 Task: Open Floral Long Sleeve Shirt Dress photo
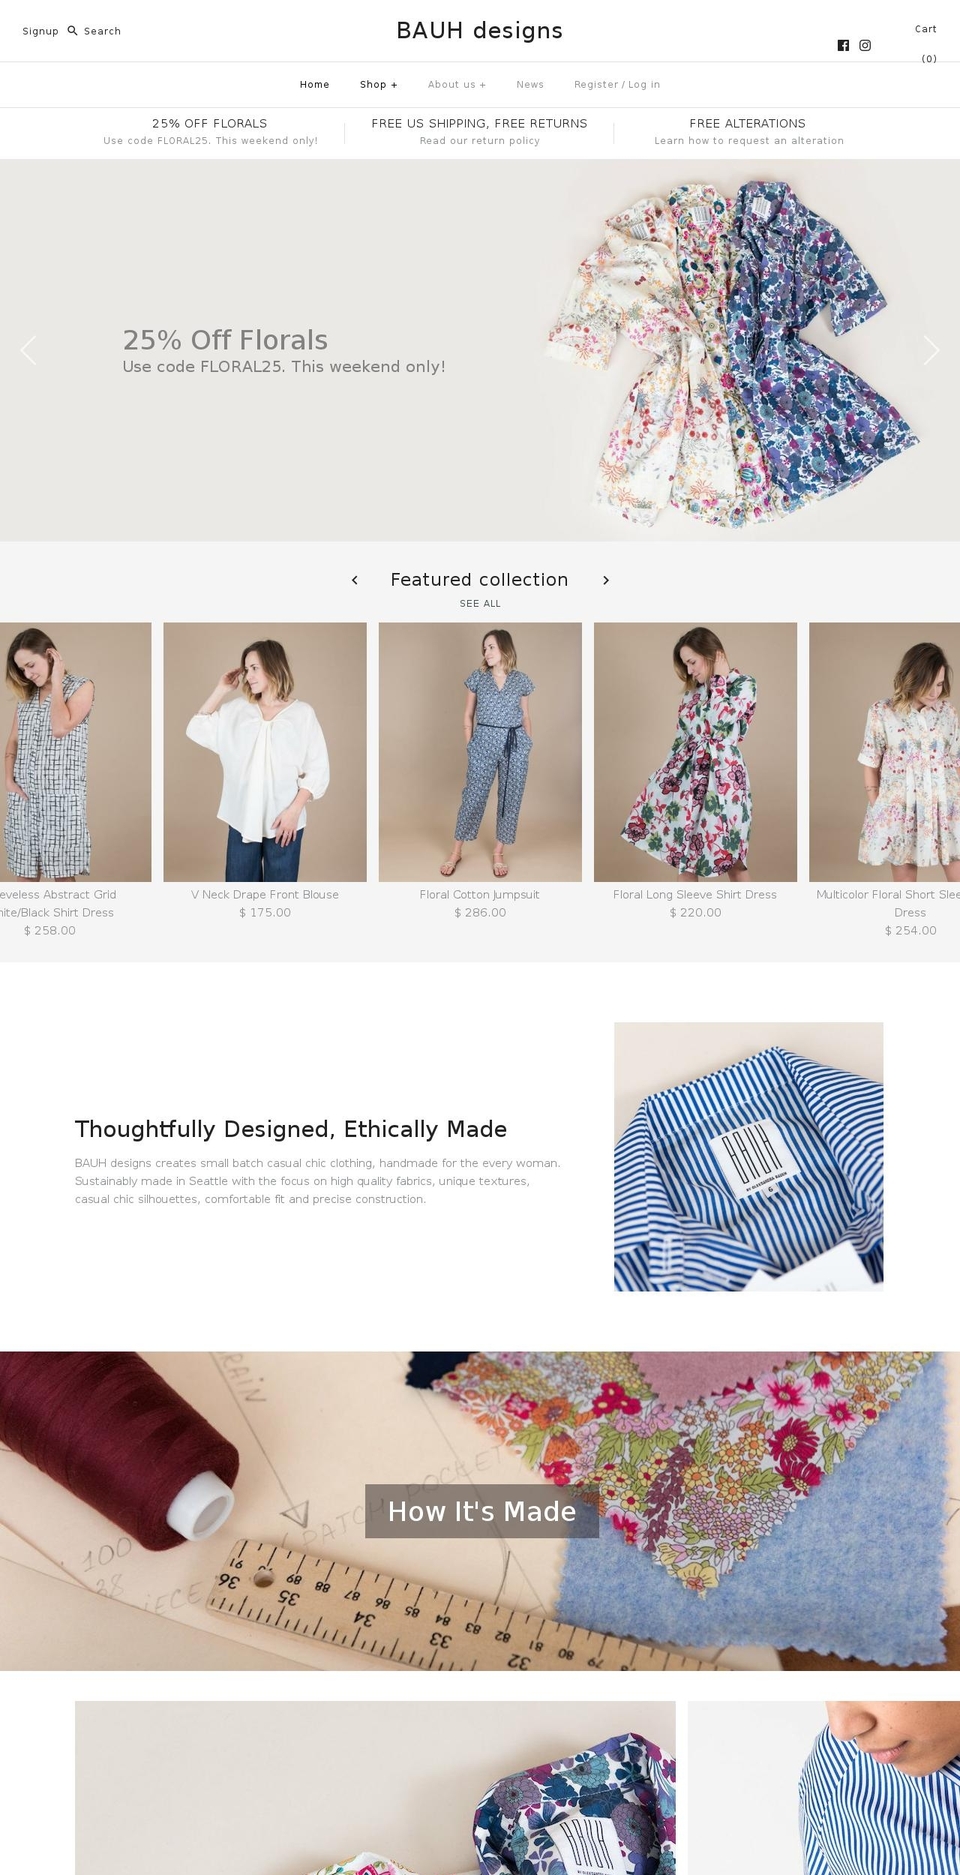(695, 752)
